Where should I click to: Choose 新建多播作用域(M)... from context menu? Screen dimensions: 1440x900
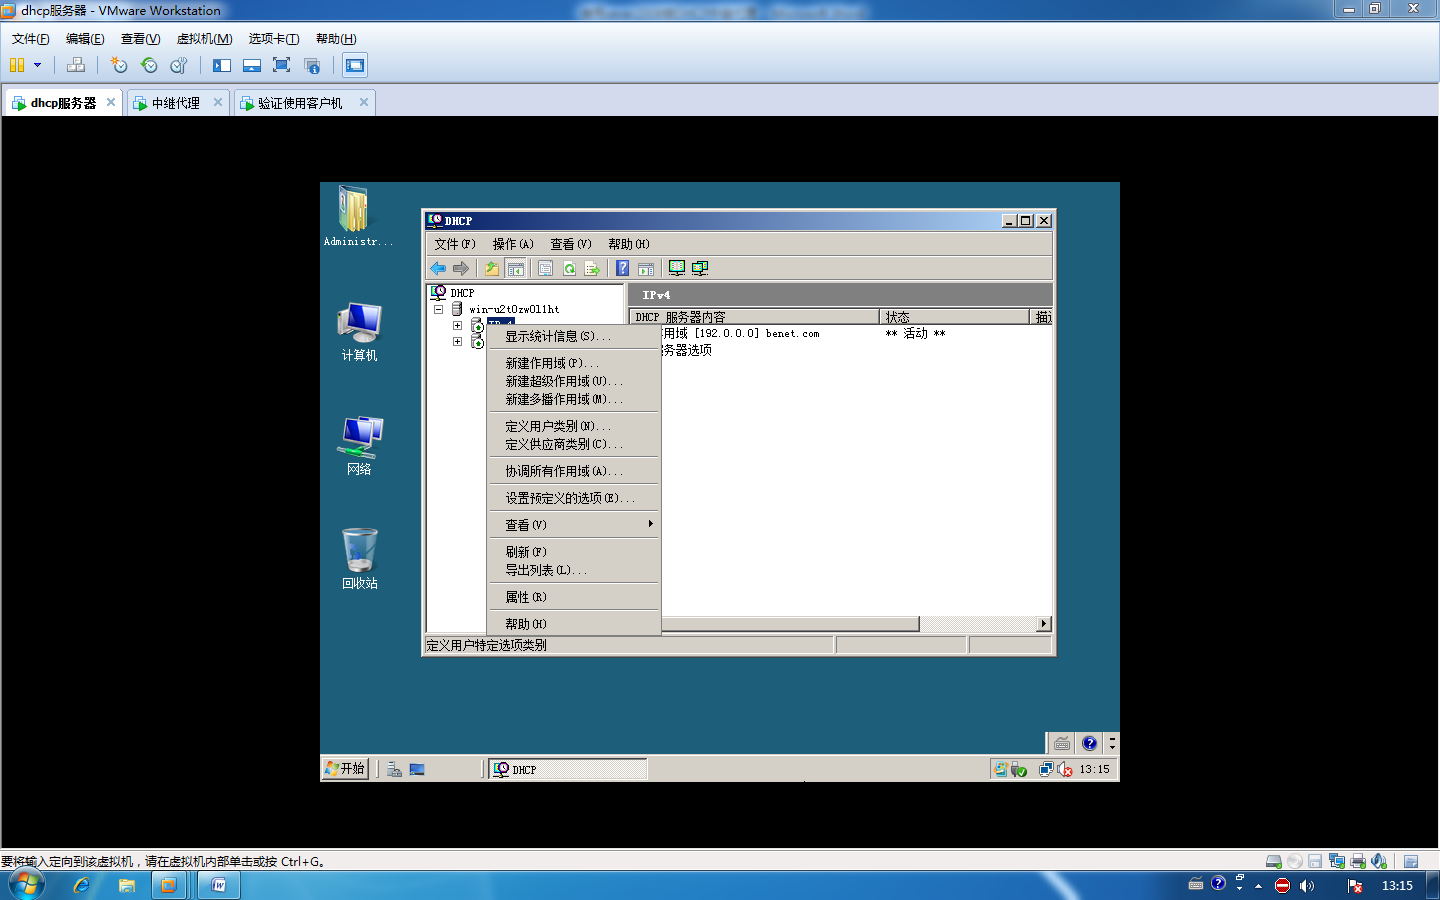(x=574, y=399)
